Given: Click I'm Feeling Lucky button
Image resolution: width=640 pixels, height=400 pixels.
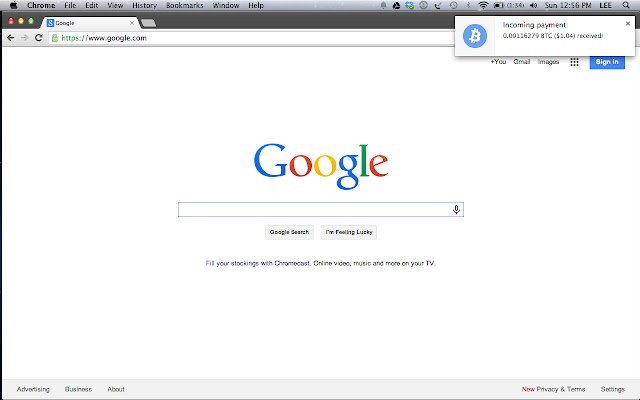Looking at the screenshot, I should (x=349, y=232).
